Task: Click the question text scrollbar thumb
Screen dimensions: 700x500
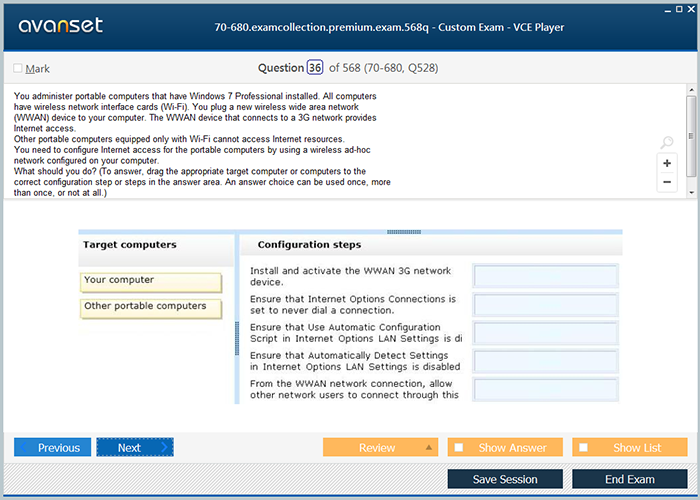Action: (x=691, y=136)
